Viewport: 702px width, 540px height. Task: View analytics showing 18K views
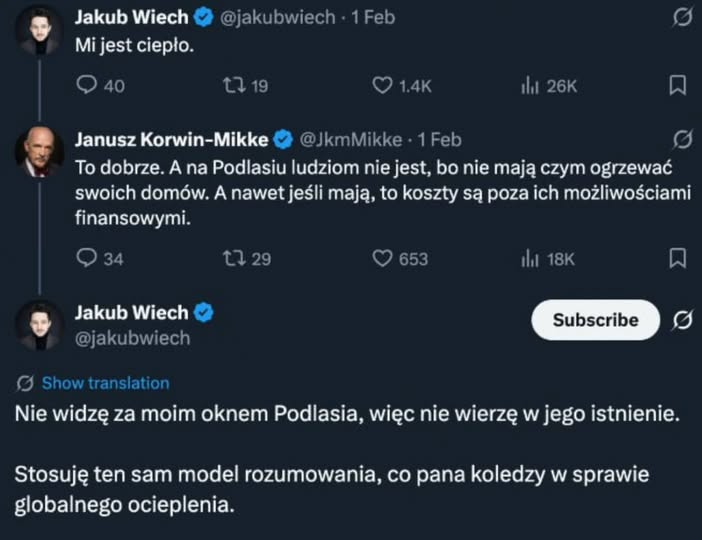(530, 259)
